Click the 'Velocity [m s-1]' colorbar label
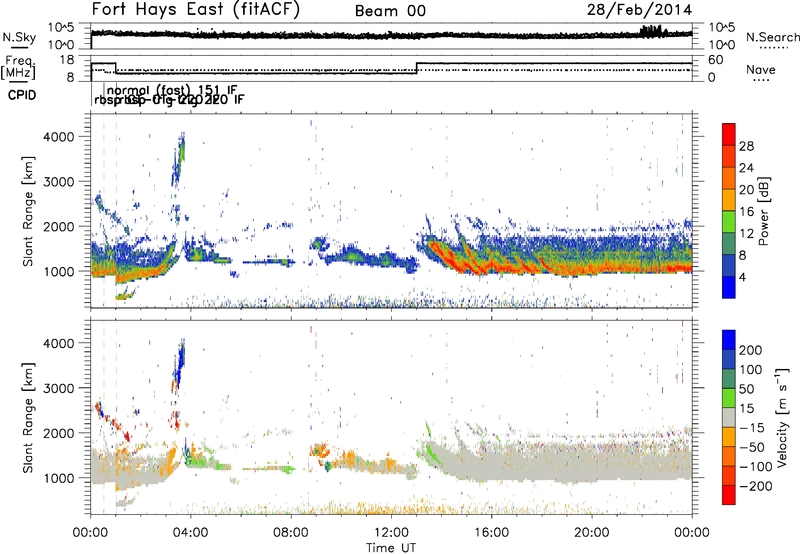800x554 pixels. pyautogui.click(x=781, y=417)
